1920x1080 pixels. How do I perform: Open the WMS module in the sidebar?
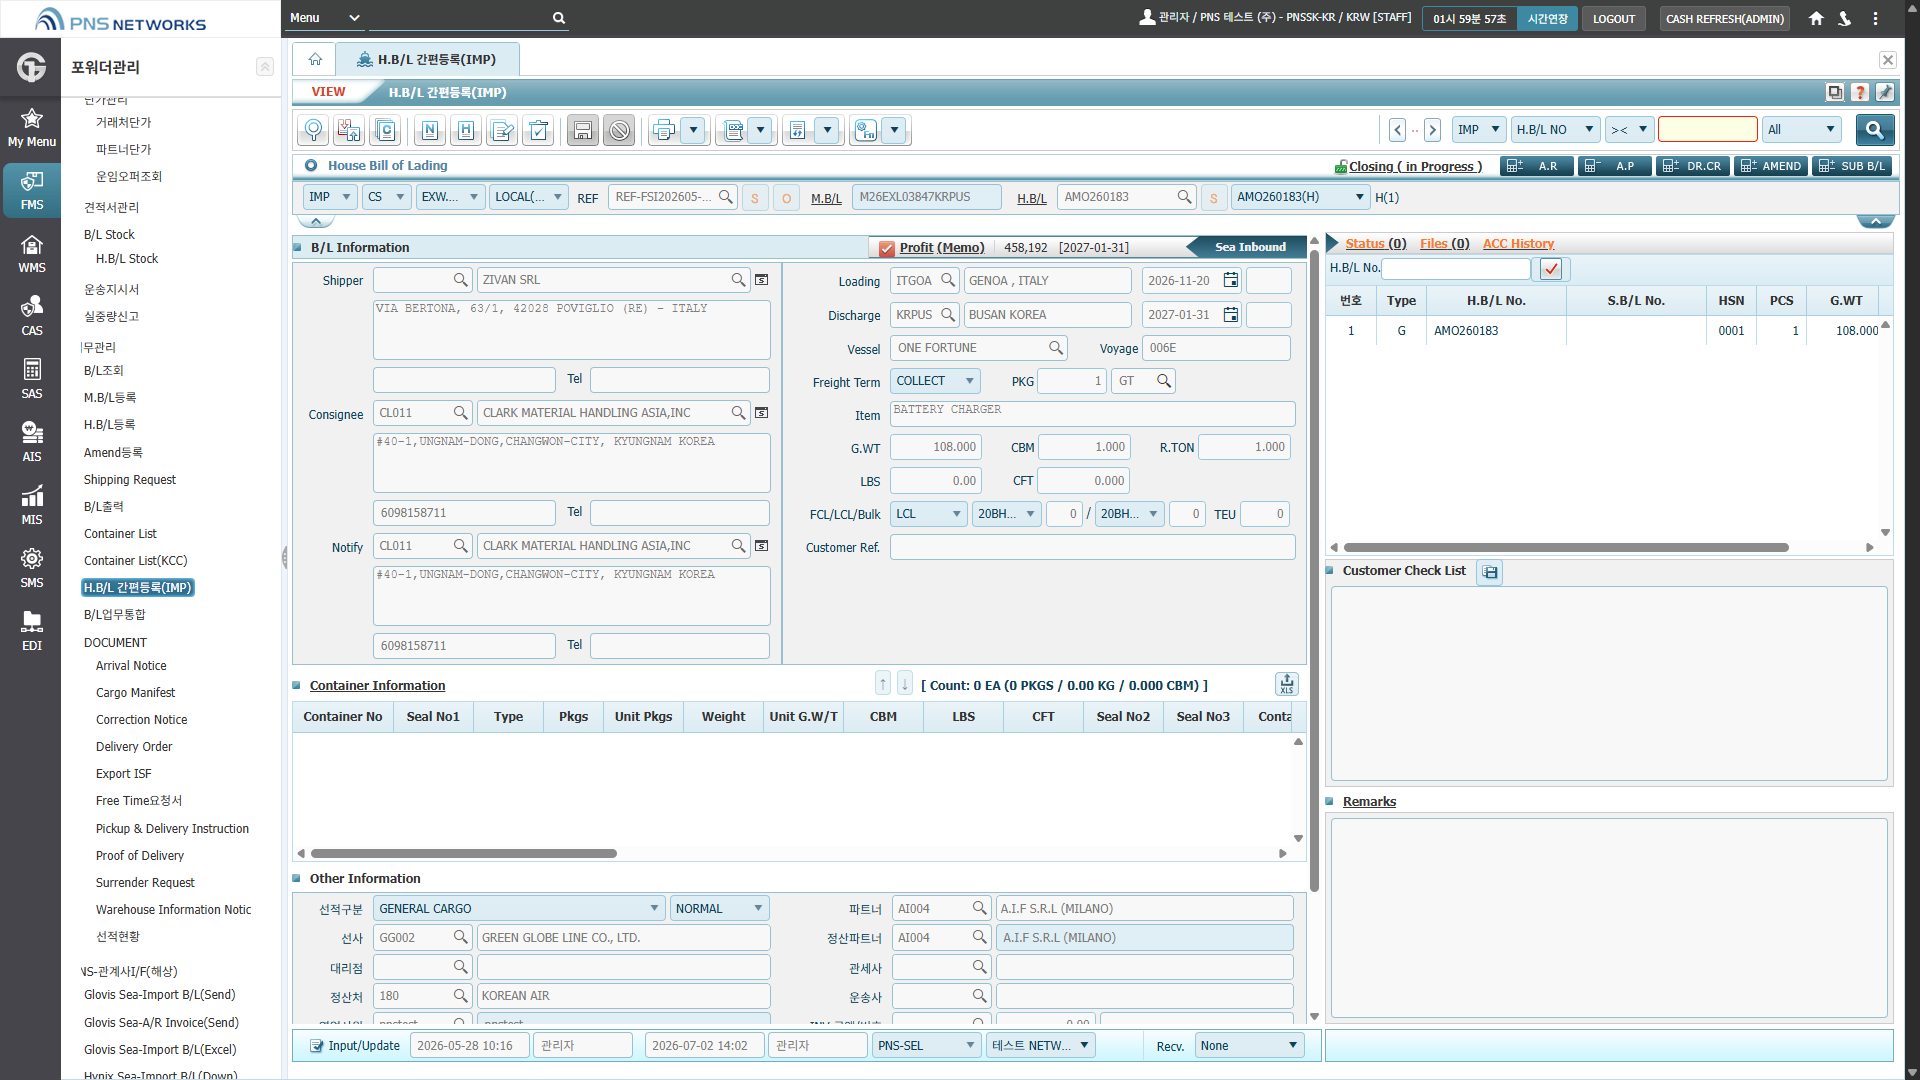pos(32,254)
